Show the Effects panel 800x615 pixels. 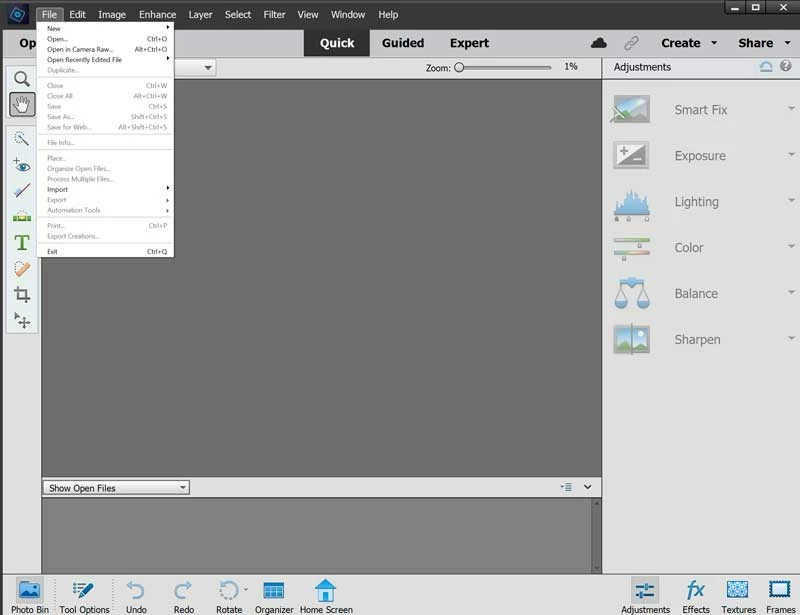pos(696,596)
